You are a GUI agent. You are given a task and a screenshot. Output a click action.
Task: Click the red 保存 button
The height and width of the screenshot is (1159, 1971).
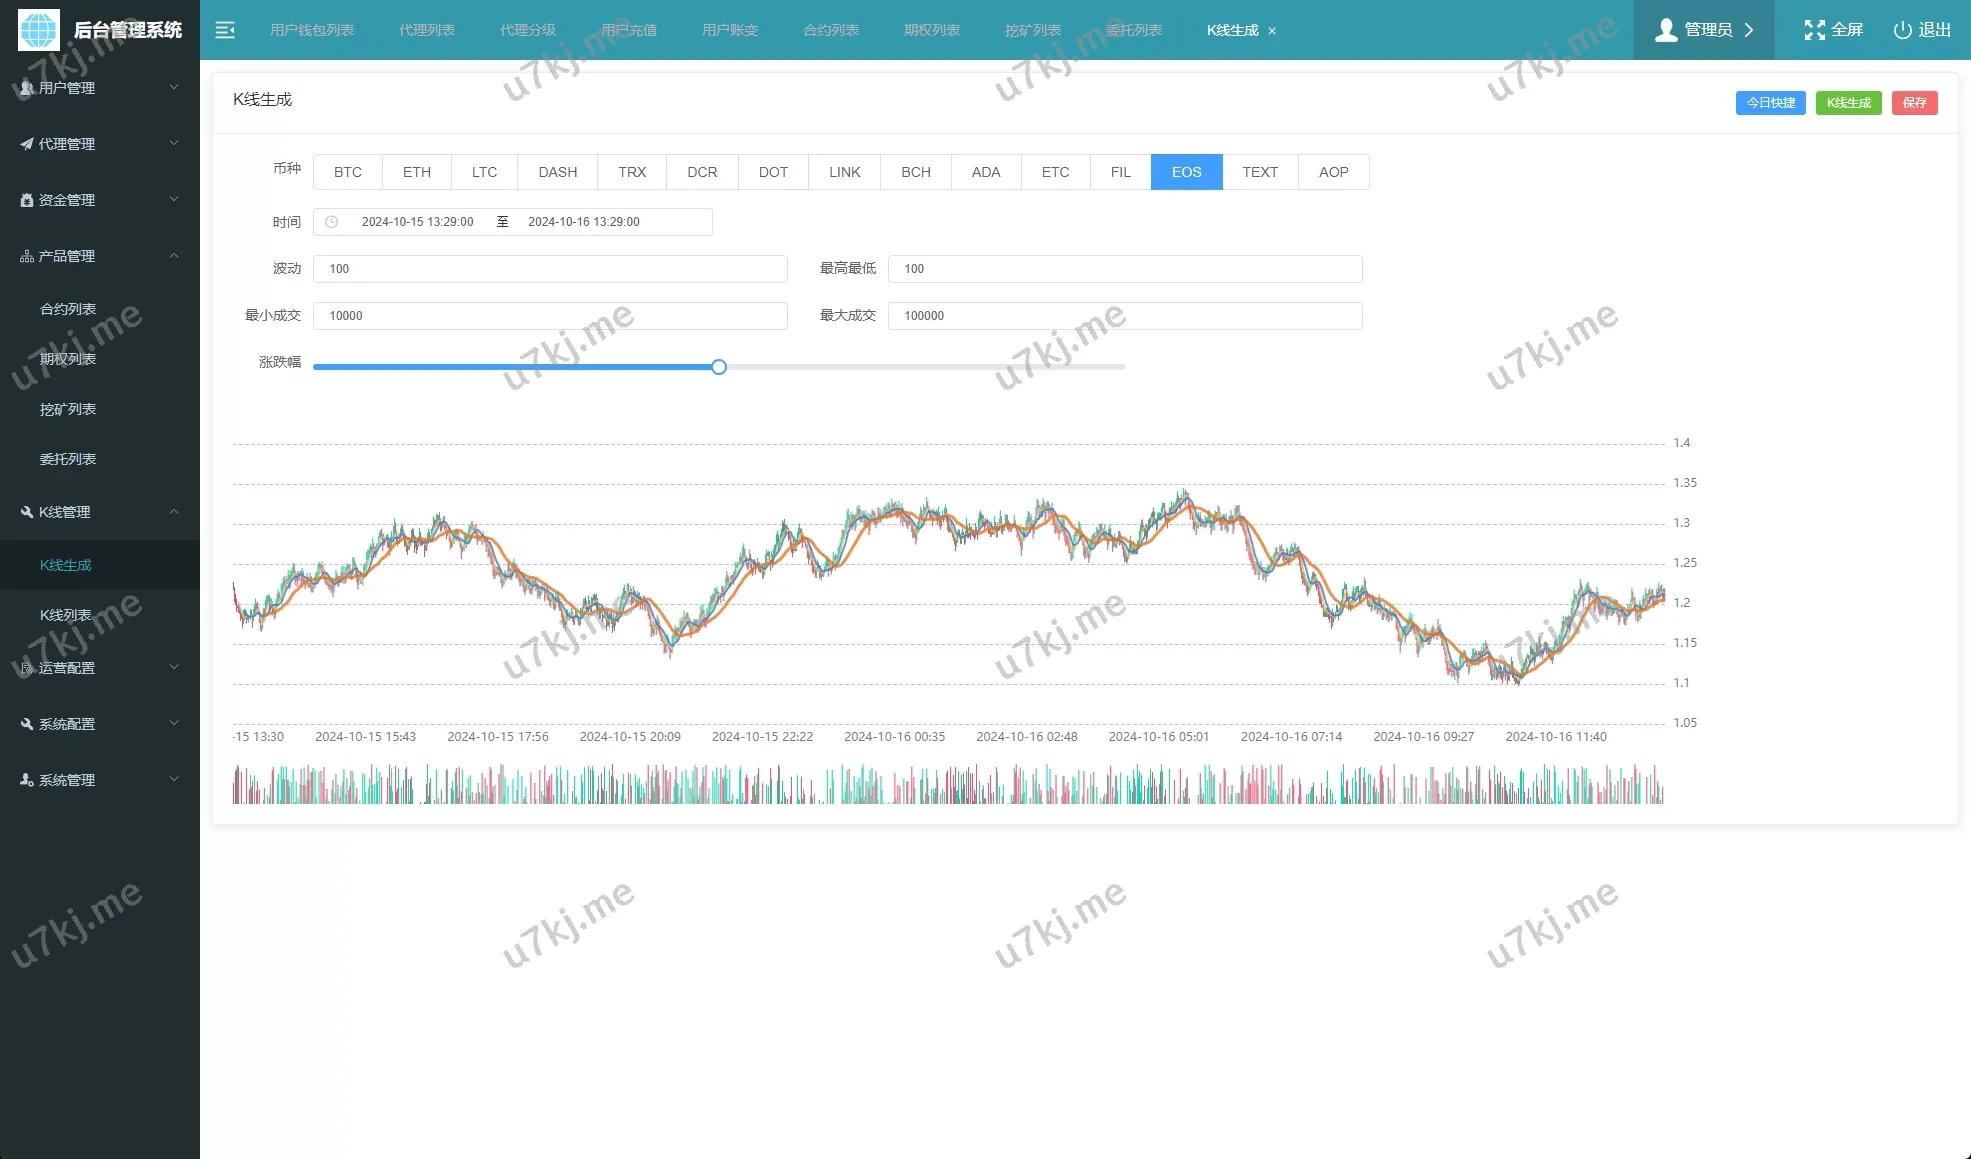click(x=1914, y=103)
